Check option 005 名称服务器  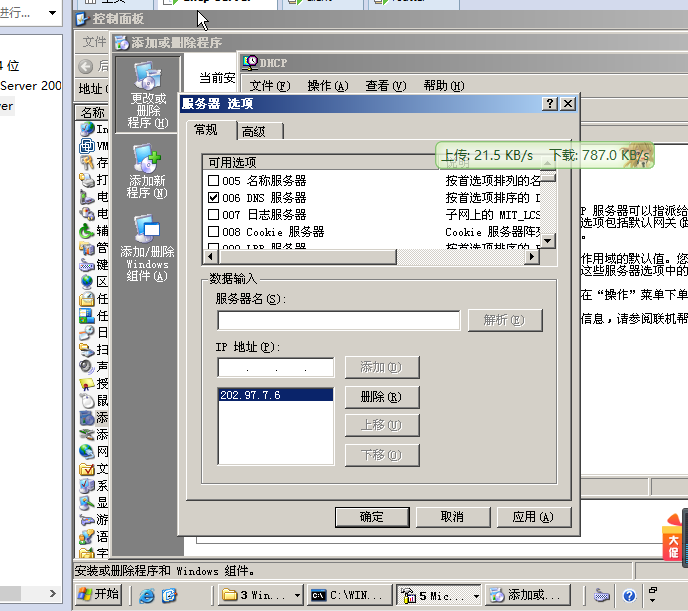click(213, 181)
